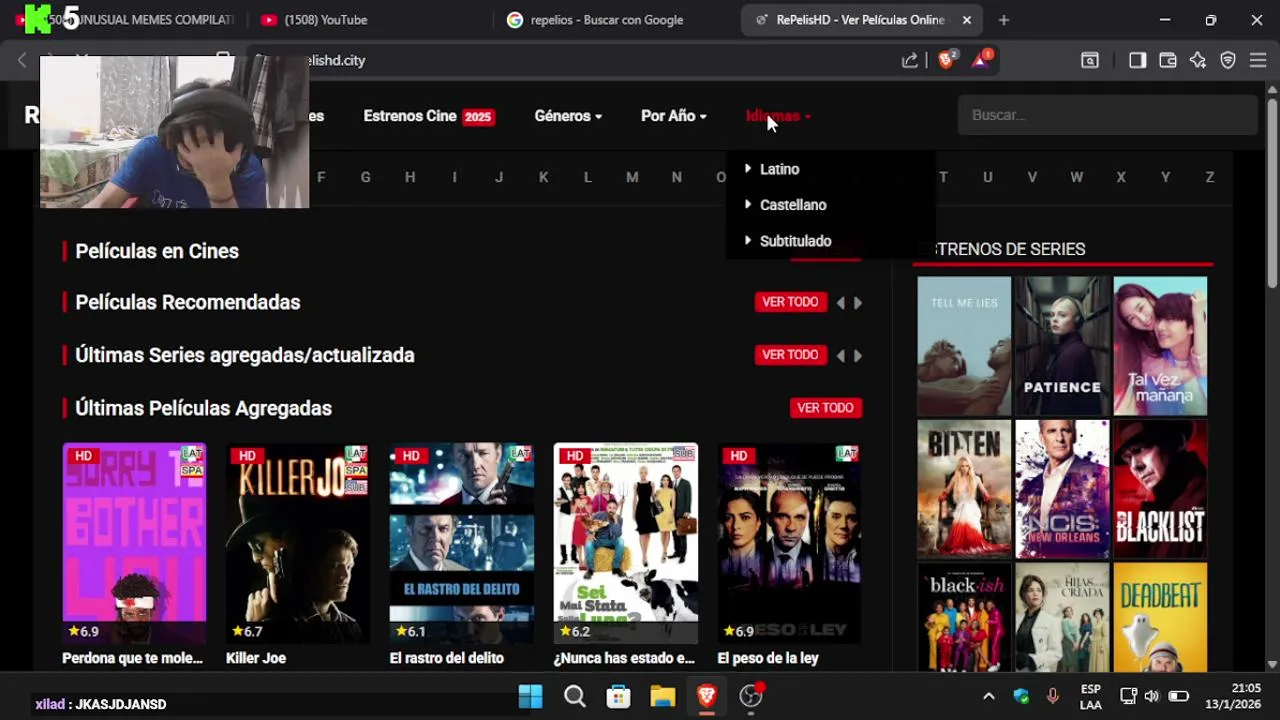Click the OBS Studio taskbar icon
1280x720 pixels.
[751, 697]
